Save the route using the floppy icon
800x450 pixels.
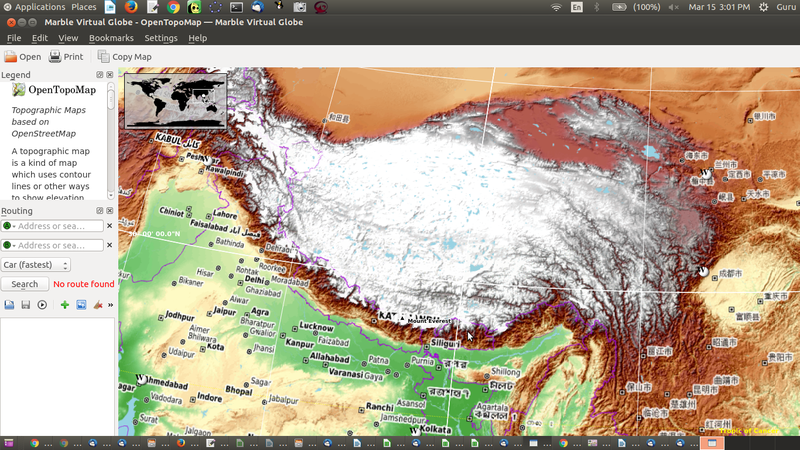26,305
